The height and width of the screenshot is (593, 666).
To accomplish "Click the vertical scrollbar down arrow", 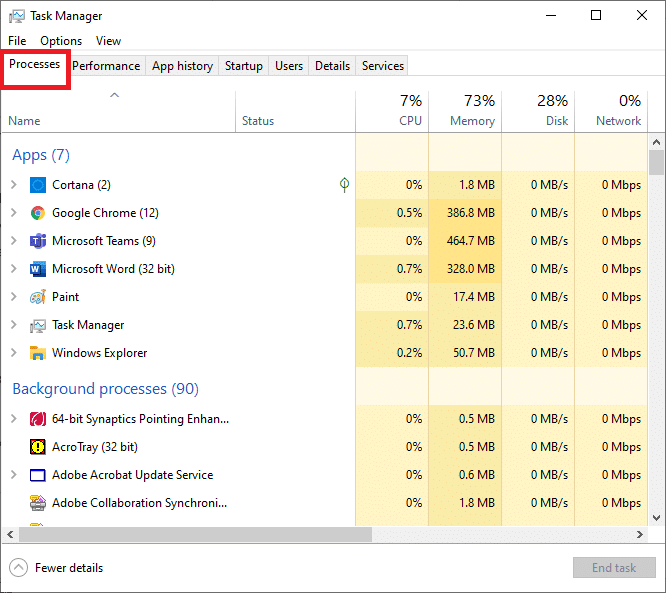I will pyautogui.click(x=657, y=517).
